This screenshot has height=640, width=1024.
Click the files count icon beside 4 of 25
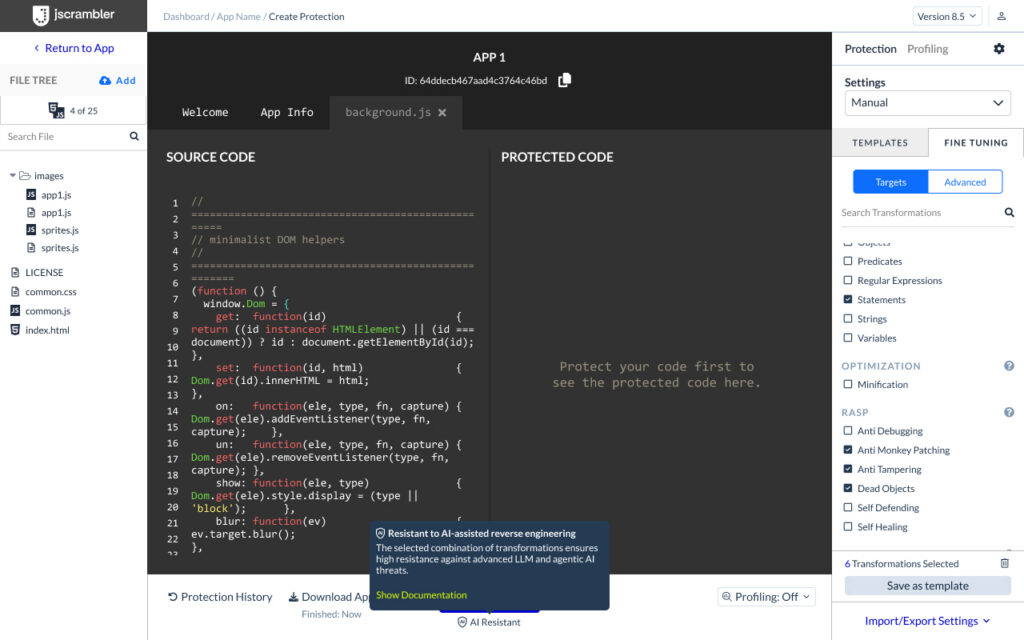[x=56, y=110]
